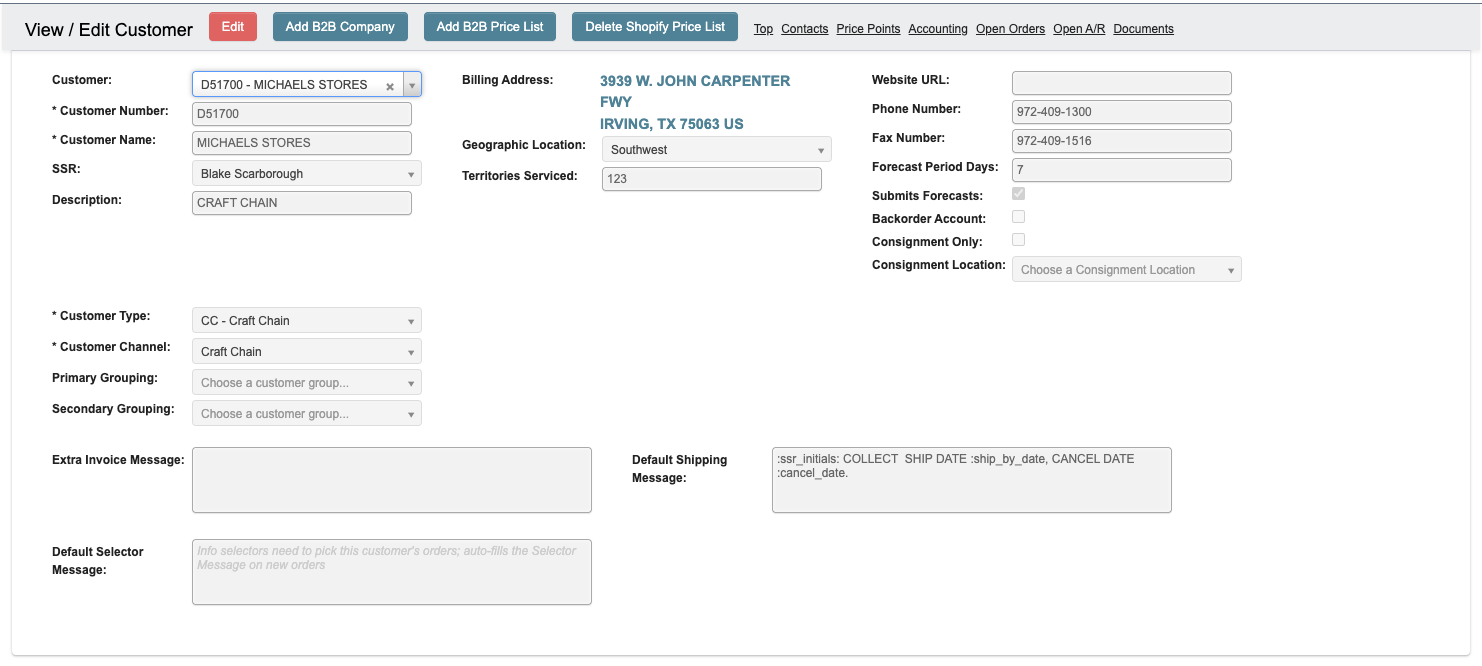
Task: Go to Contacts section link
Action: coord(805,29)
